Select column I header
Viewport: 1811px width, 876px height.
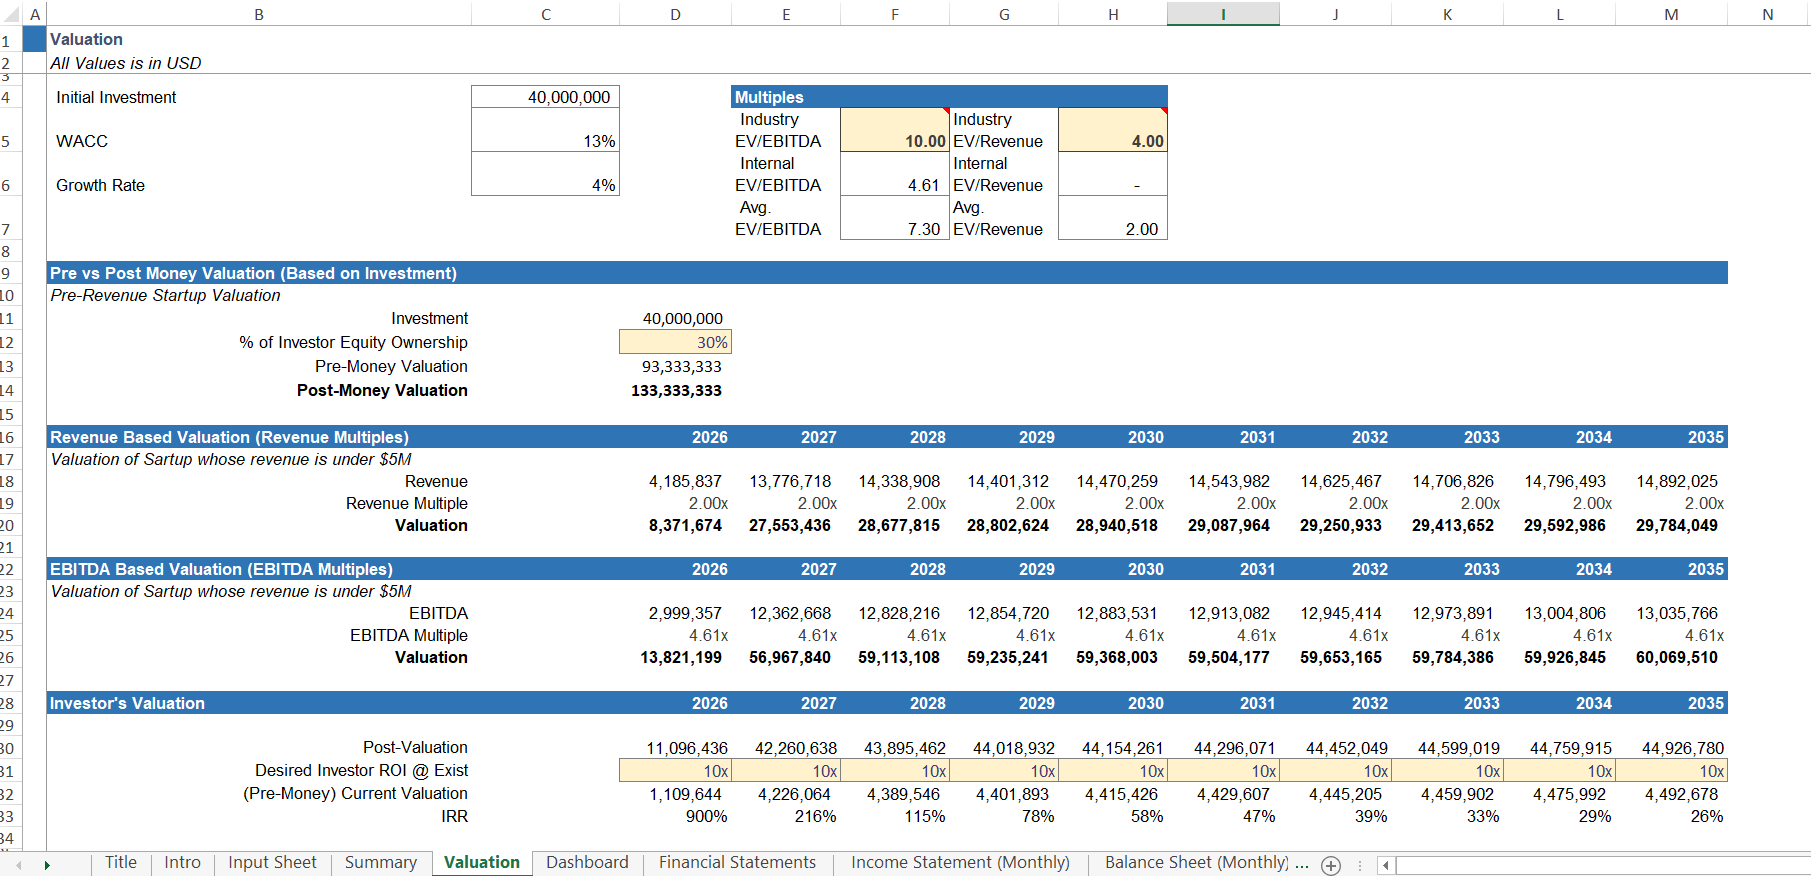tap(1223, 14)
